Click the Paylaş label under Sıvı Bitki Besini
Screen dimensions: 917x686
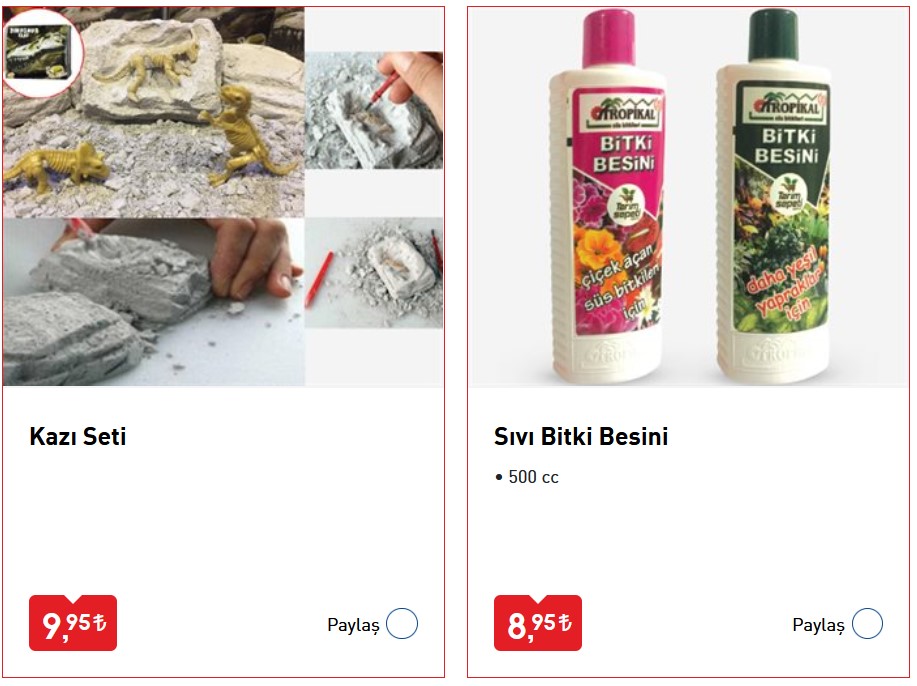[x=818, y=625]
